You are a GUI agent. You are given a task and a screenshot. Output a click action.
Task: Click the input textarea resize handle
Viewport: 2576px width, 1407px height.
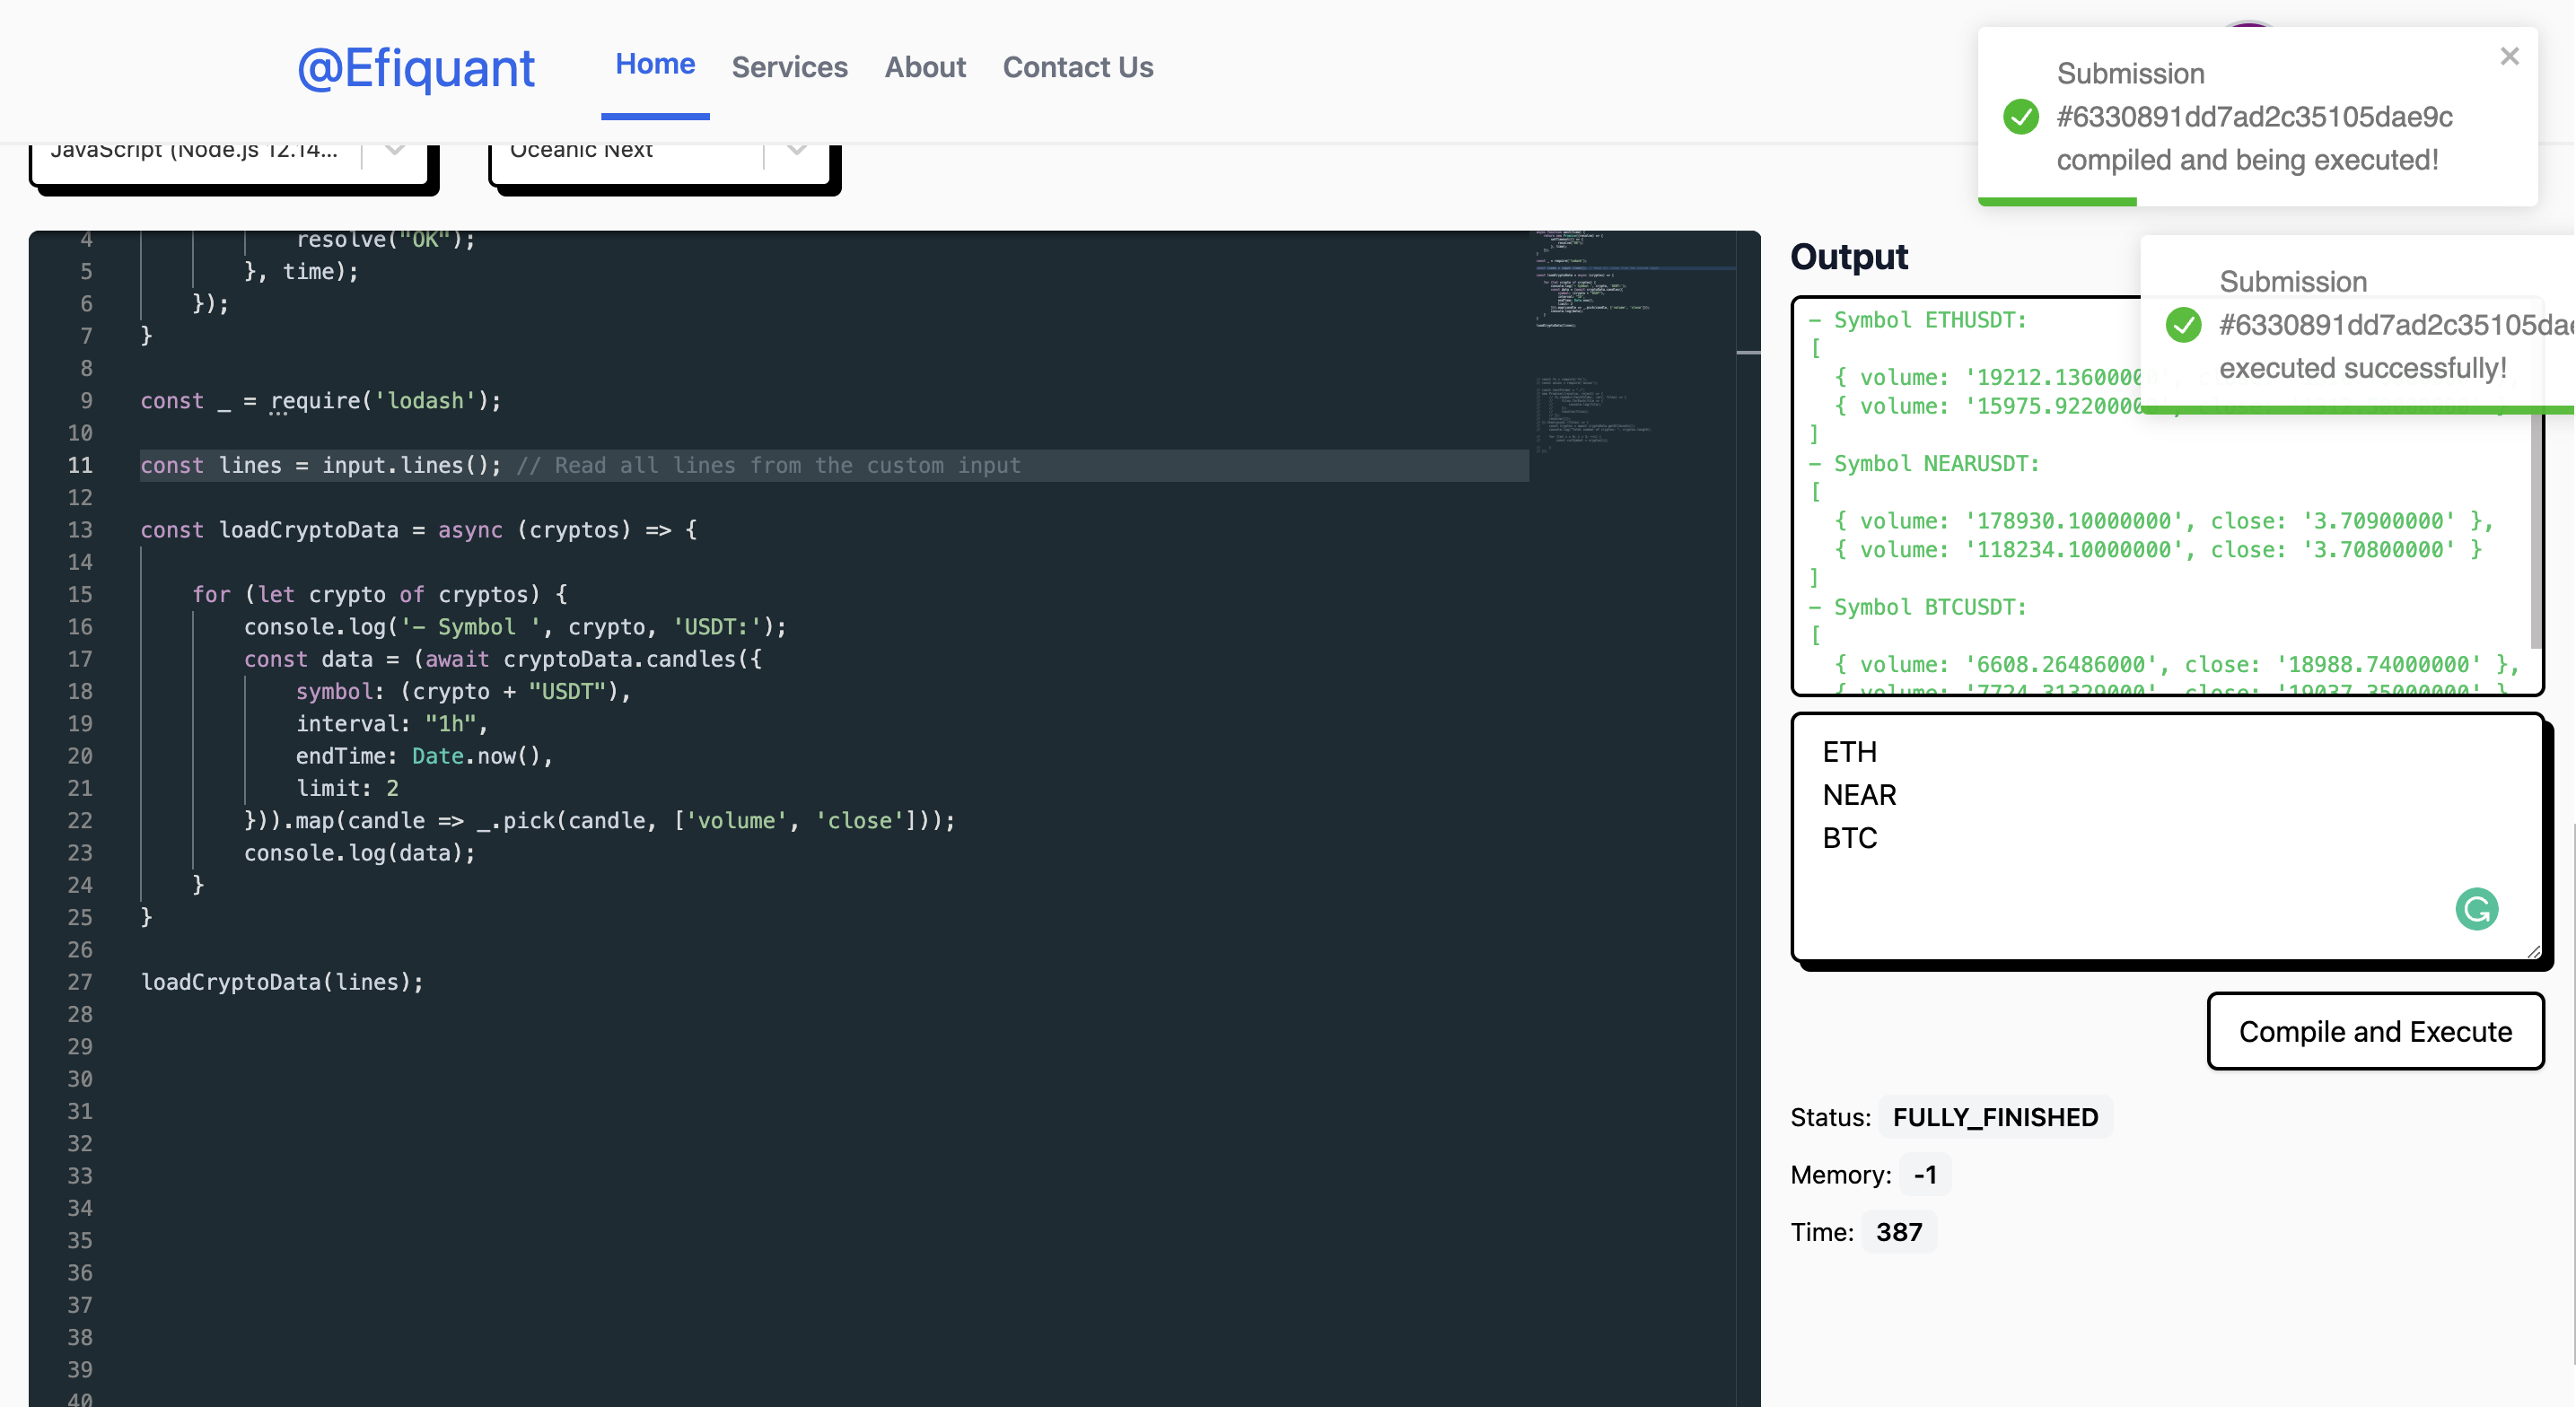(2533, 952)
